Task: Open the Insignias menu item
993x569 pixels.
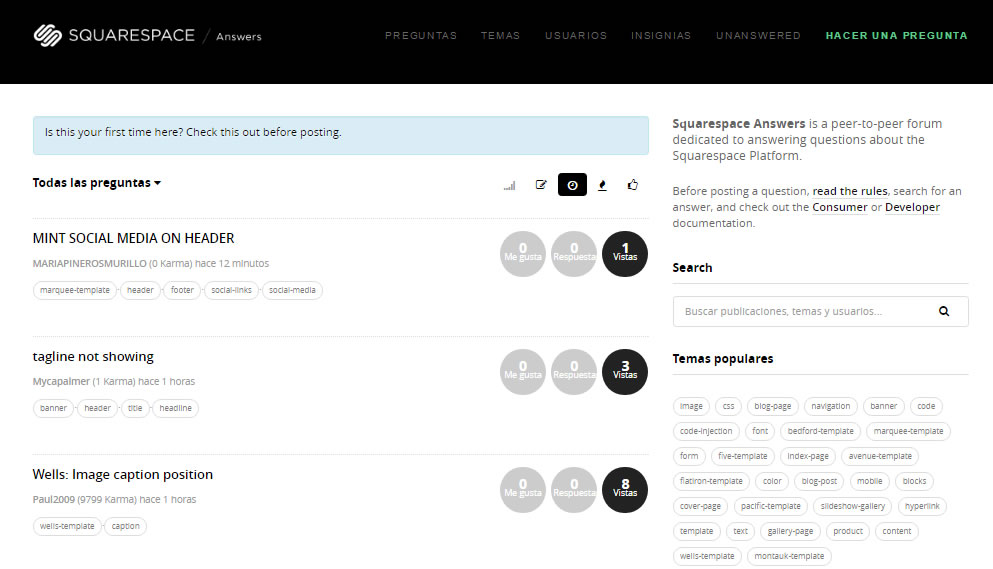Action: [x=661, y=35]
